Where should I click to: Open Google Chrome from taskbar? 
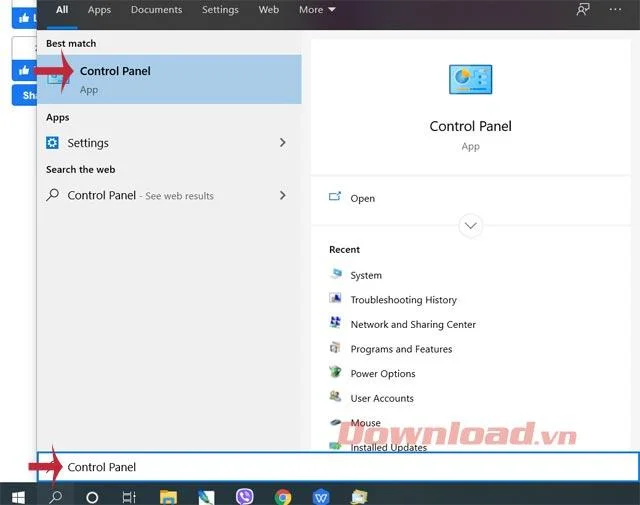(283, 497)
